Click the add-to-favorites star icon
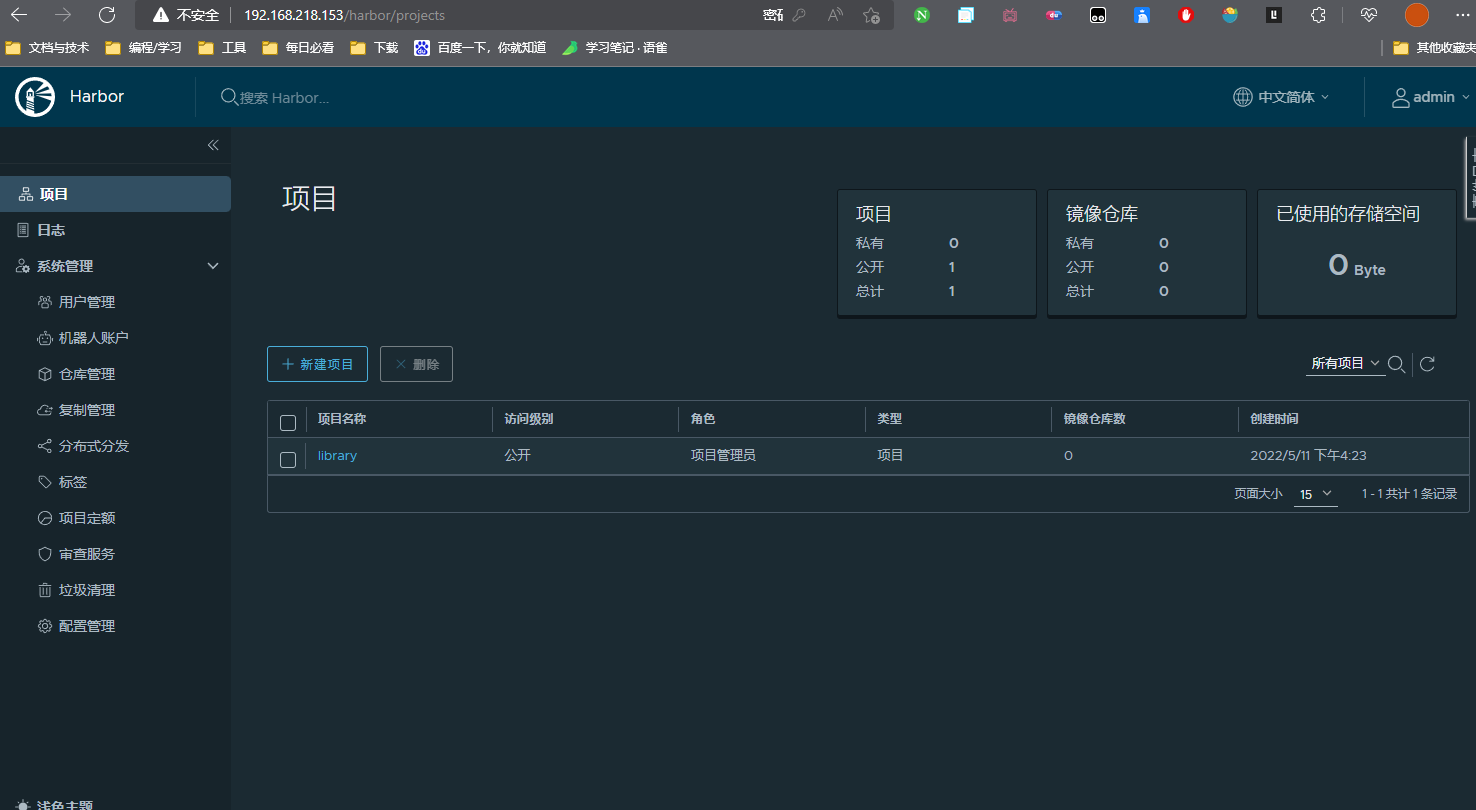Viewport: 1476px width, 810px height. click(871, 15)
